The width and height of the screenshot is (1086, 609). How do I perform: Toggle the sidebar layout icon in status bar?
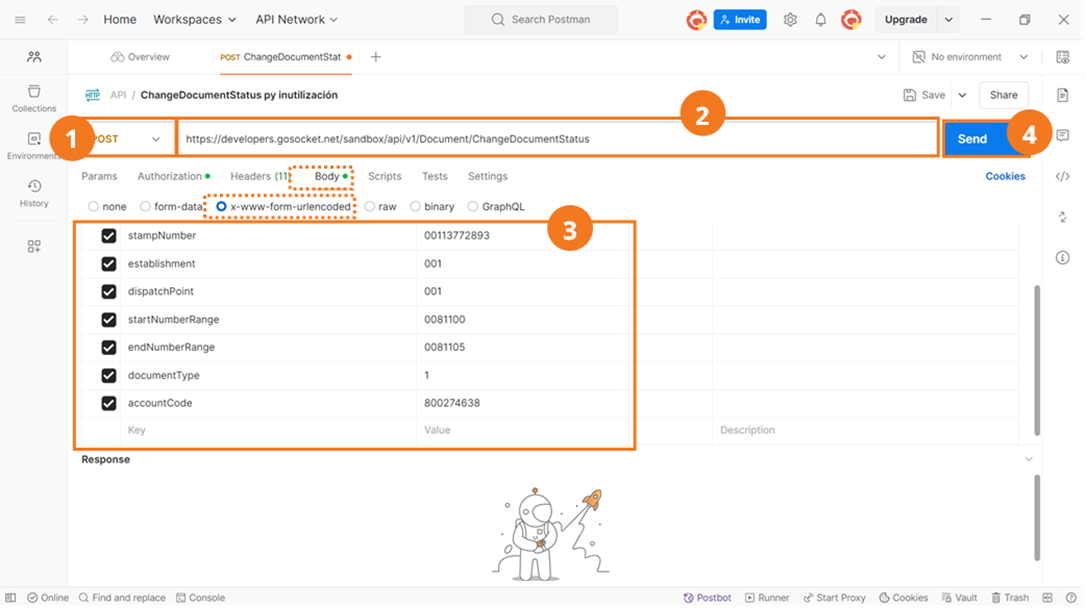pos(10,597)
